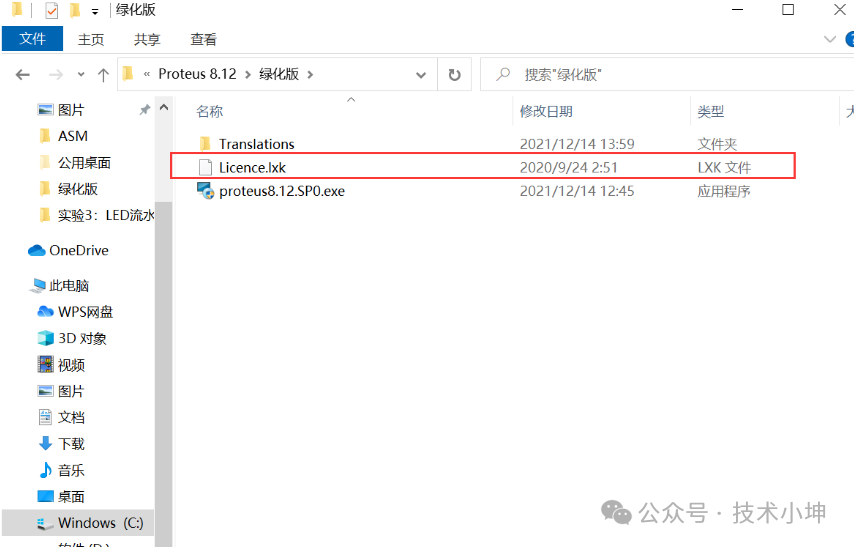Click the Proteus 8.12 breadcrumb segment
854x547 pixels.
pyautogui.click(x=197, y=74)
